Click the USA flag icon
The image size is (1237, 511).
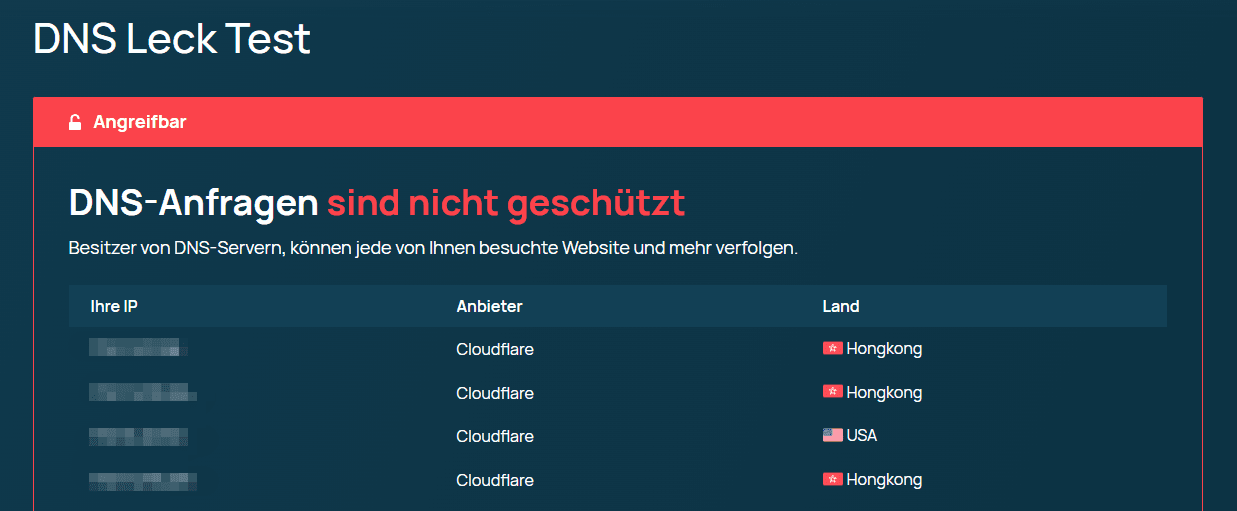(x=832, y=436)
